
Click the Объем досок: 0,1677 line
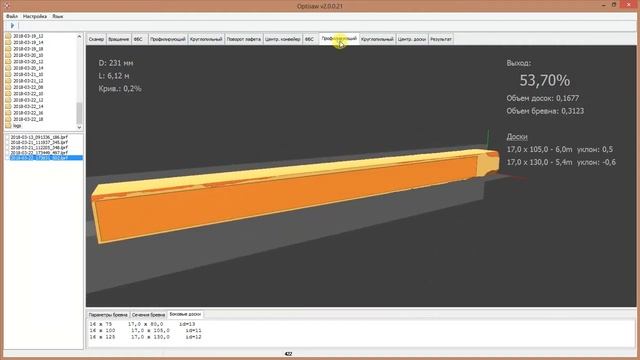[x=543, y=98]
